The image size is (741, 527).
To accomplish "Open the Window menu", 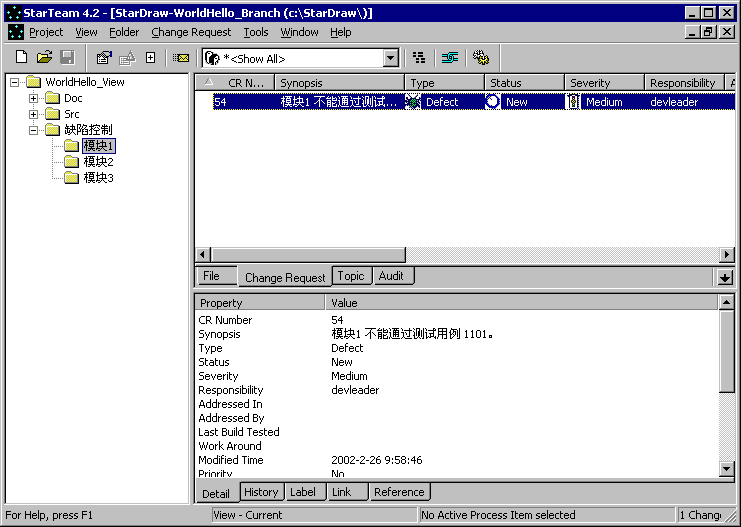I will 299,32.
